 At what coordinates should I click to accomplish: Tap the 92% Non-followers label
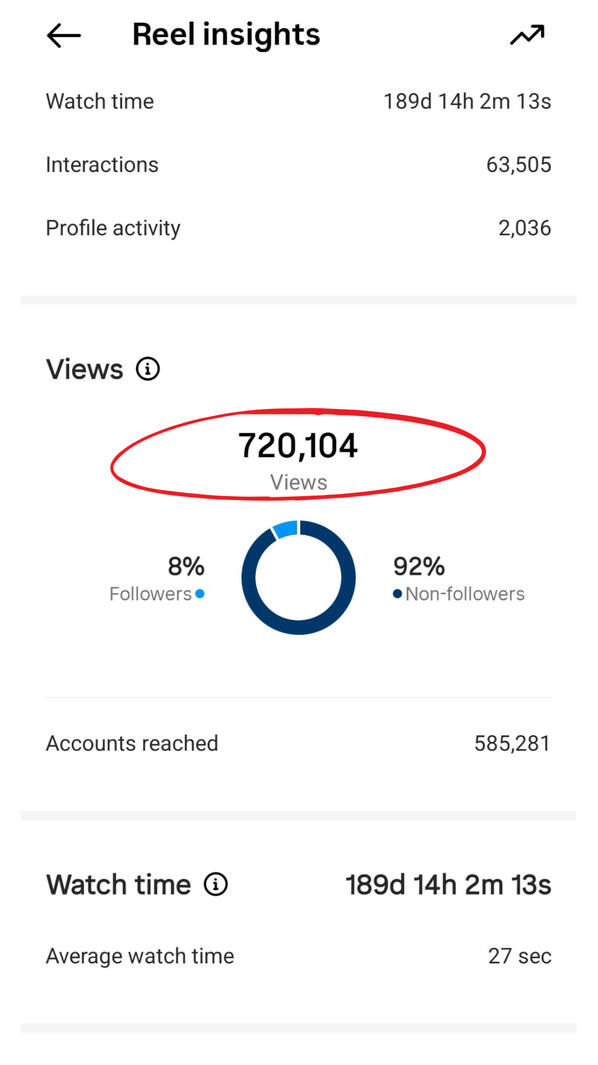tap(459, 579)
